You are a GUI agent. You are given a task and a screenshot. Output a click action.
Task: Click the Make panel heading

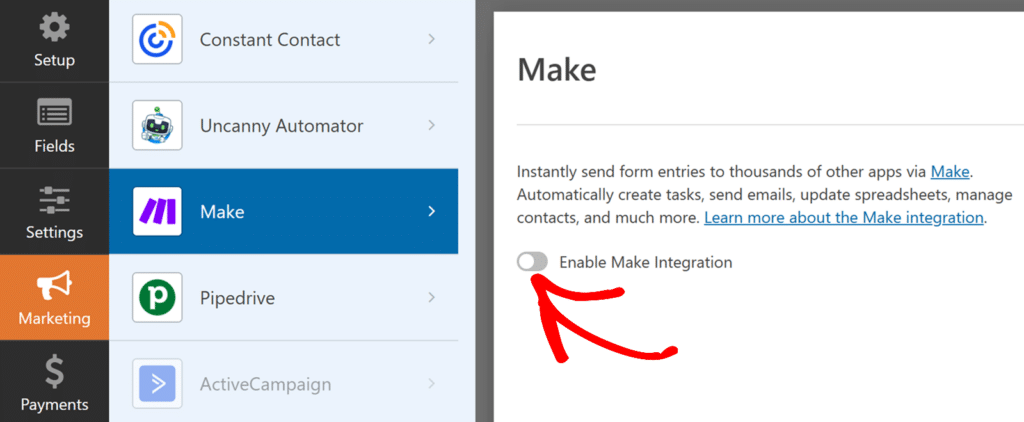(556, 69)
